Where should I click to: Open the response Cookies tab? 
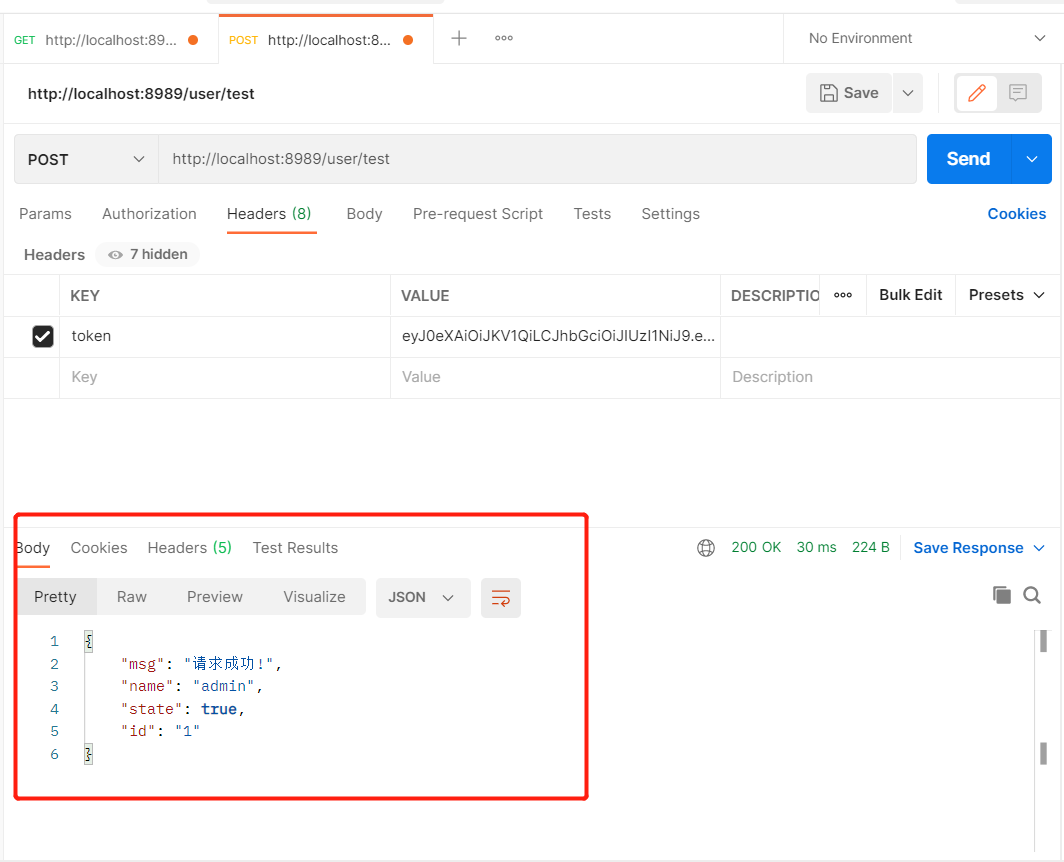coord(99,548)
